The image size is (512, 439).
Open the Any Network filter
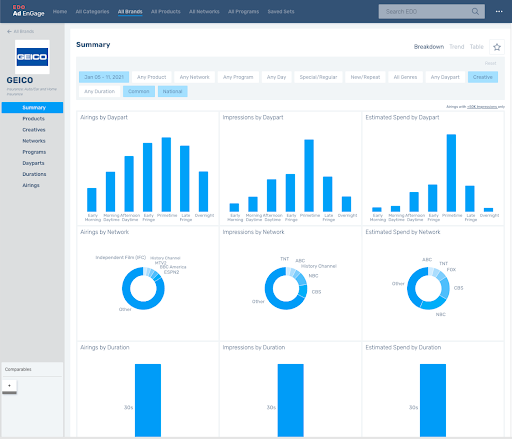(194, 77)
